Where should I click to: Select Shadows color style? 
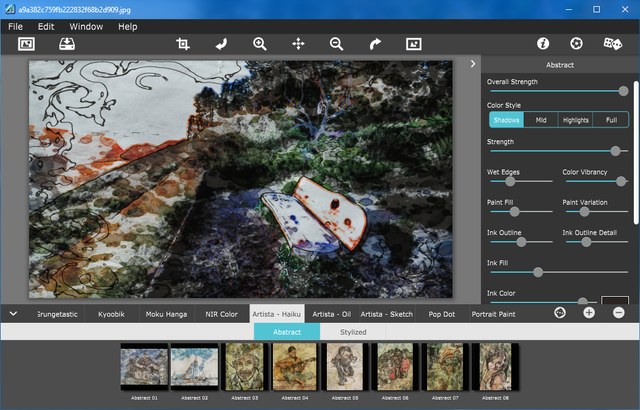(506, 120)
